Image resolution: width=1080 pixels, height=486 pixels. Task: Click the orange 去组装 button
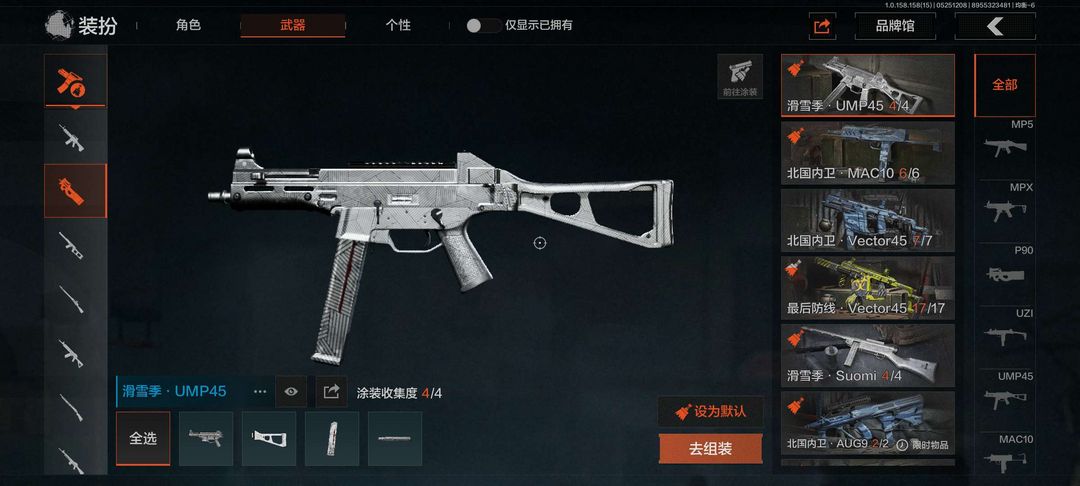(x=711, y=449)
